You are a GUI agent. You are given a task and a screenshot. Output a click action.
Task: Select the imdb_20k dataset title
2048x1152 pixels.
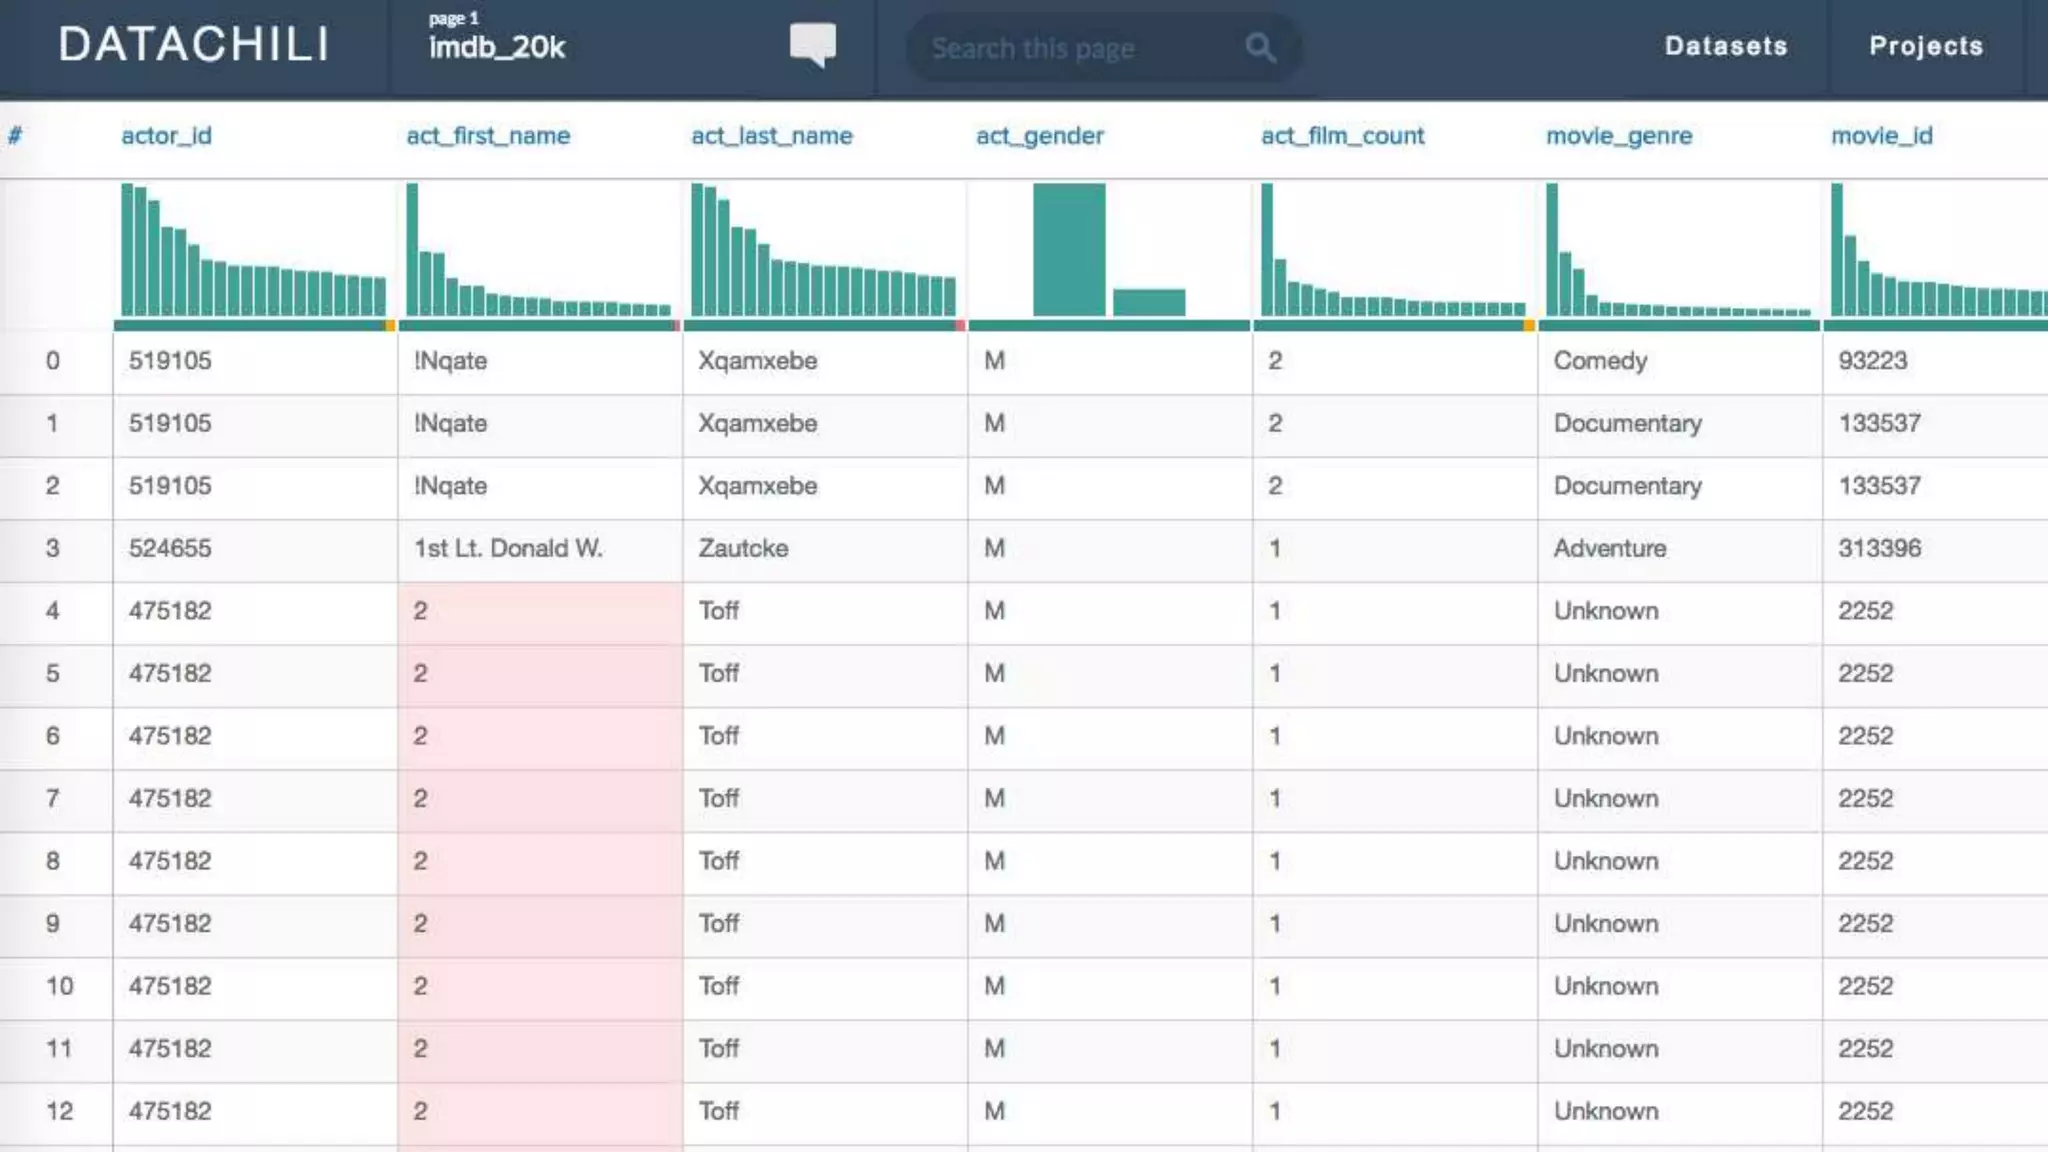[497, 47]
